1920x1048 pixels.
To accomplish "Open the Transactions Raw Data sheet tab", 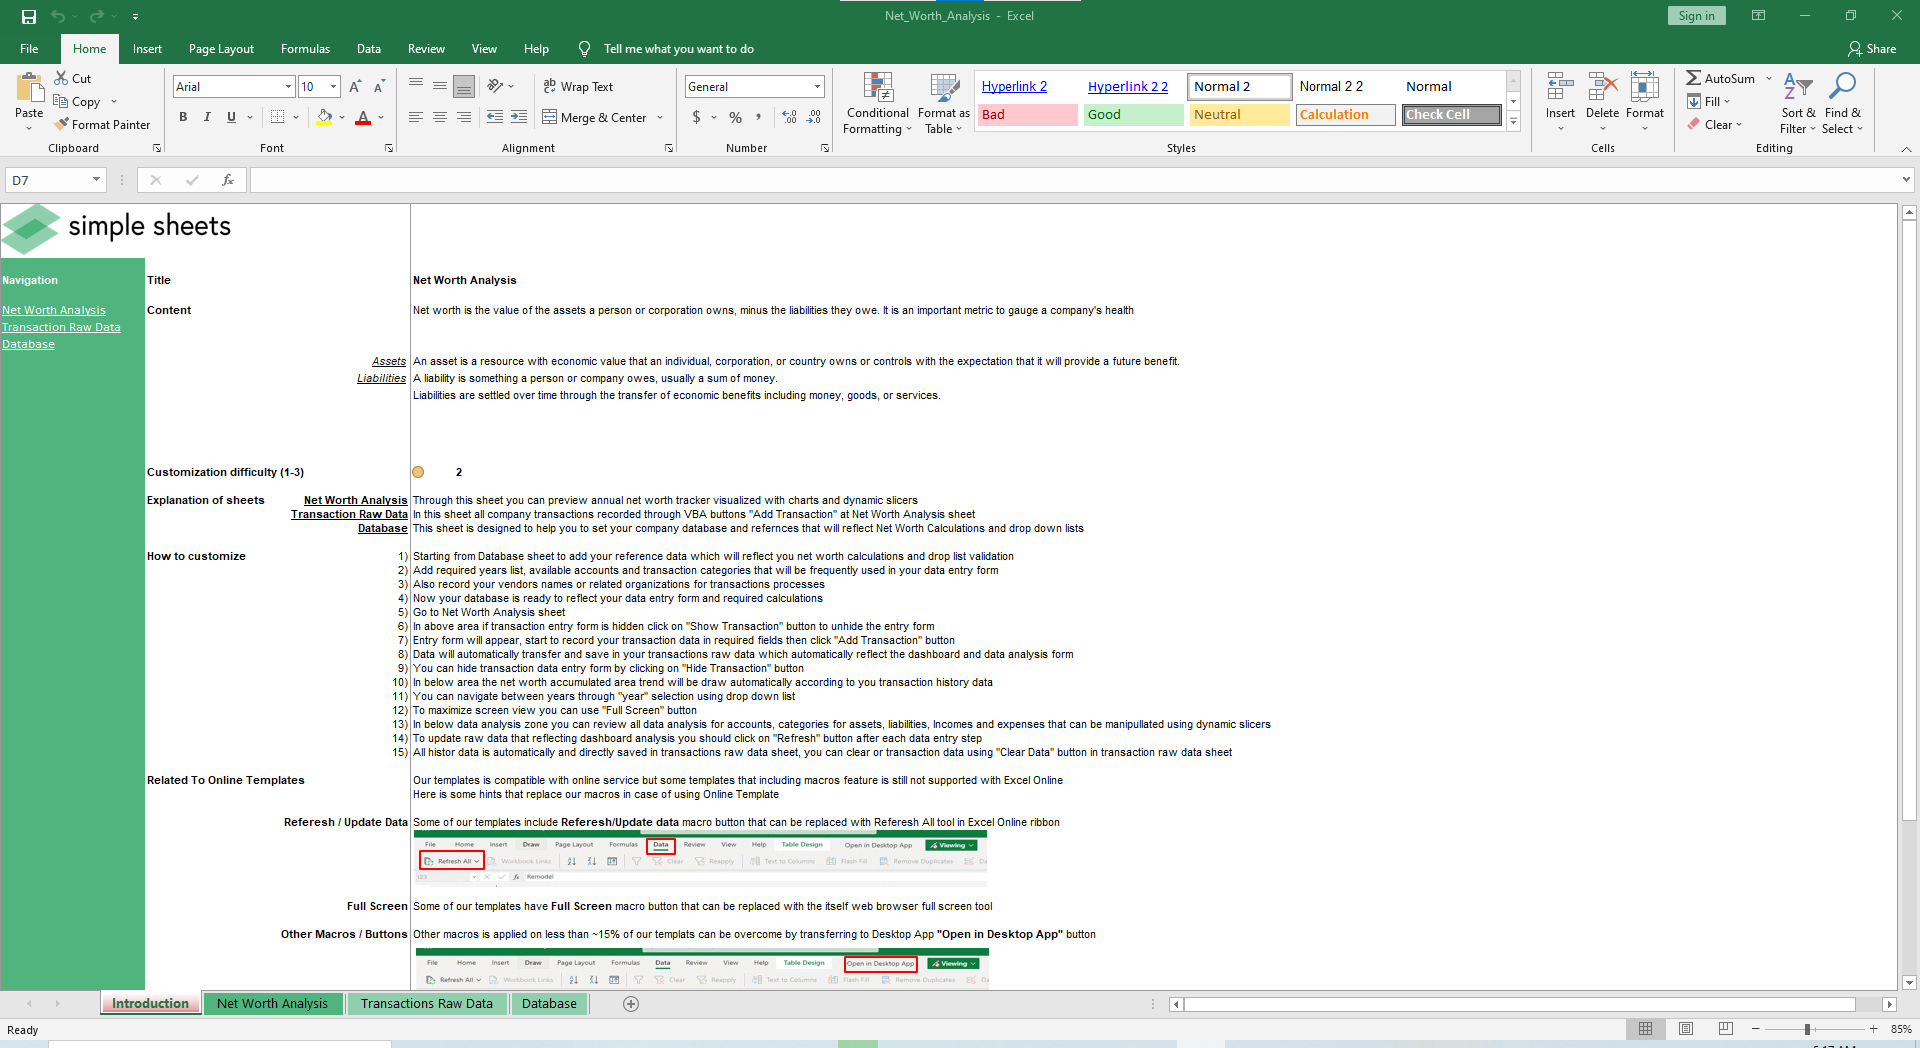I will (x=427, y=1004).
